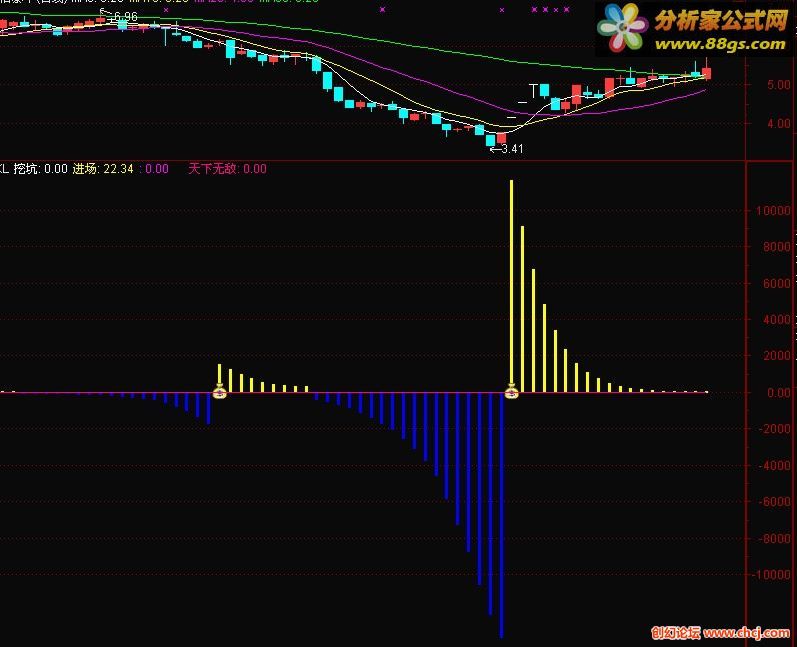Image resolution: width=797 pixels, height=647 pixels.
Task: Click the last red candlestick on the right
Action: click(707, 73)
